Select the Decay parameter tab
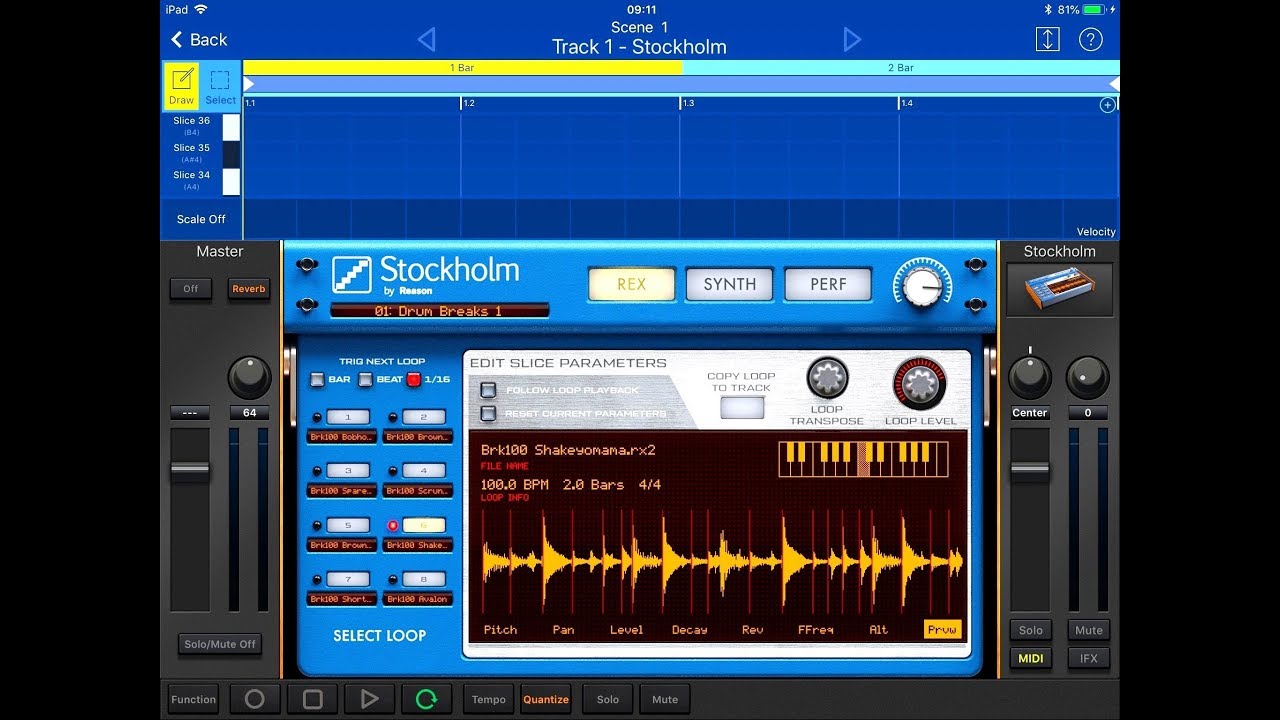Image resolution: width=1280 pixels, height=720 pixels. click(689, 630)
